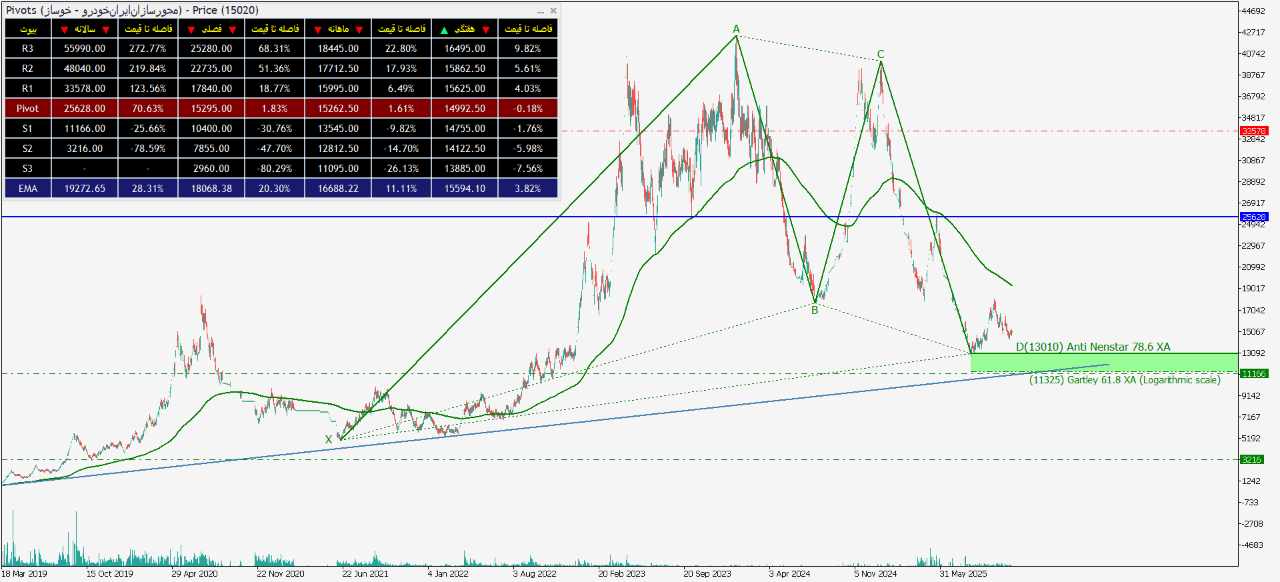
Task: Click the EMA row label cell
Action: tap(27, 187)
